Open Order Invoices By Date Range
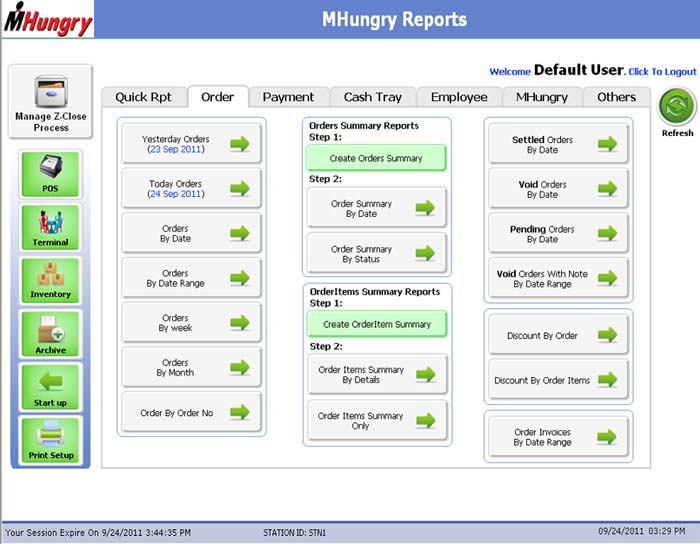This screenshot has height=544, width=700. point(558,436)
